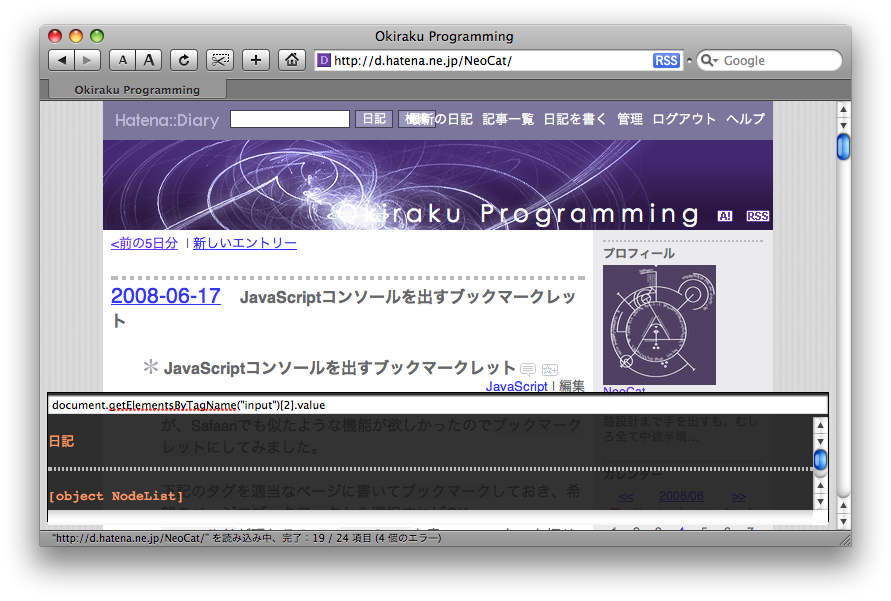Add a bookmark with the plus icon
Viewport: 891px width, 601px height.
click(255, 60)
